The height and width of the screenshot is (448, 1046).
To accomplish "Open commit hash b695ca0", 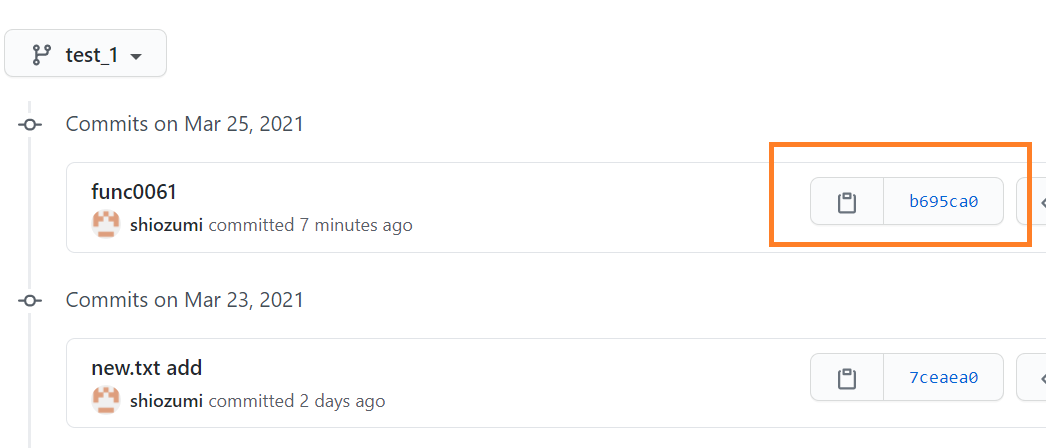I will (943, 201).
